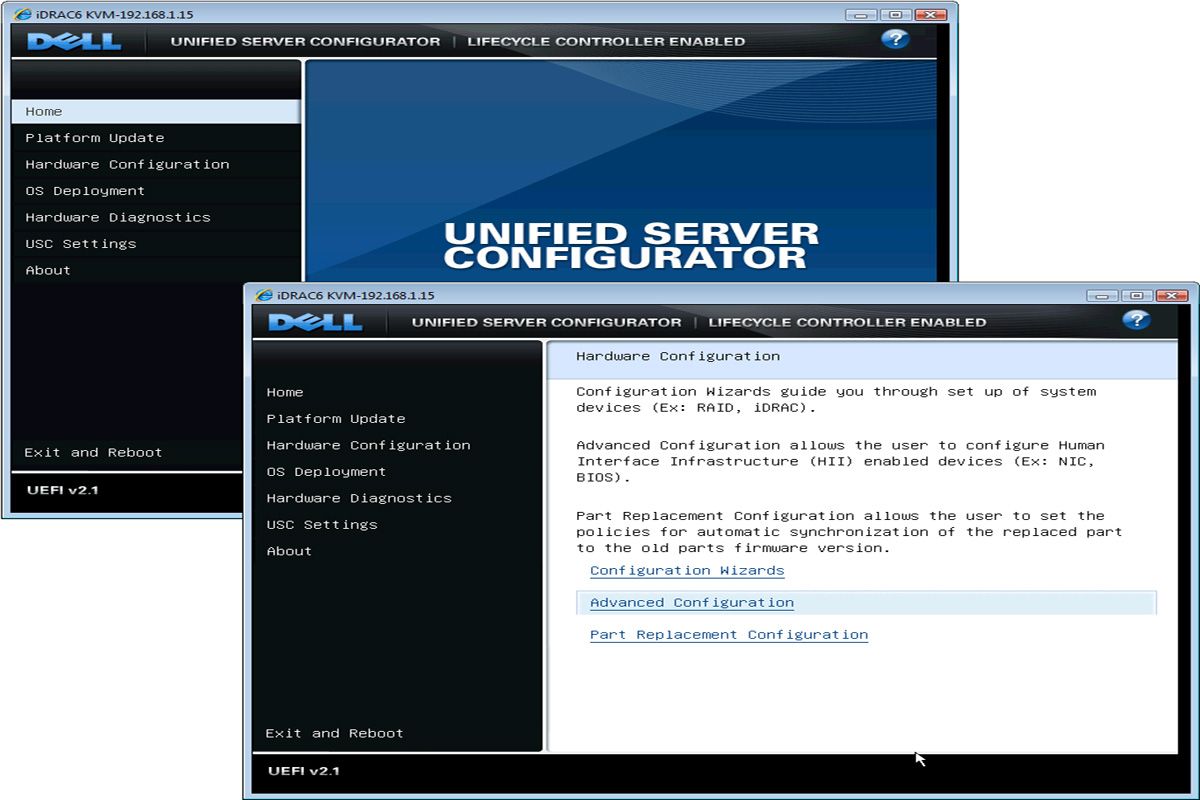Click back window title iDRAC6 KVM-192.168.1.15
Image resolution: width=1200 pixels, height=800 pixels.
coord(115,14)
